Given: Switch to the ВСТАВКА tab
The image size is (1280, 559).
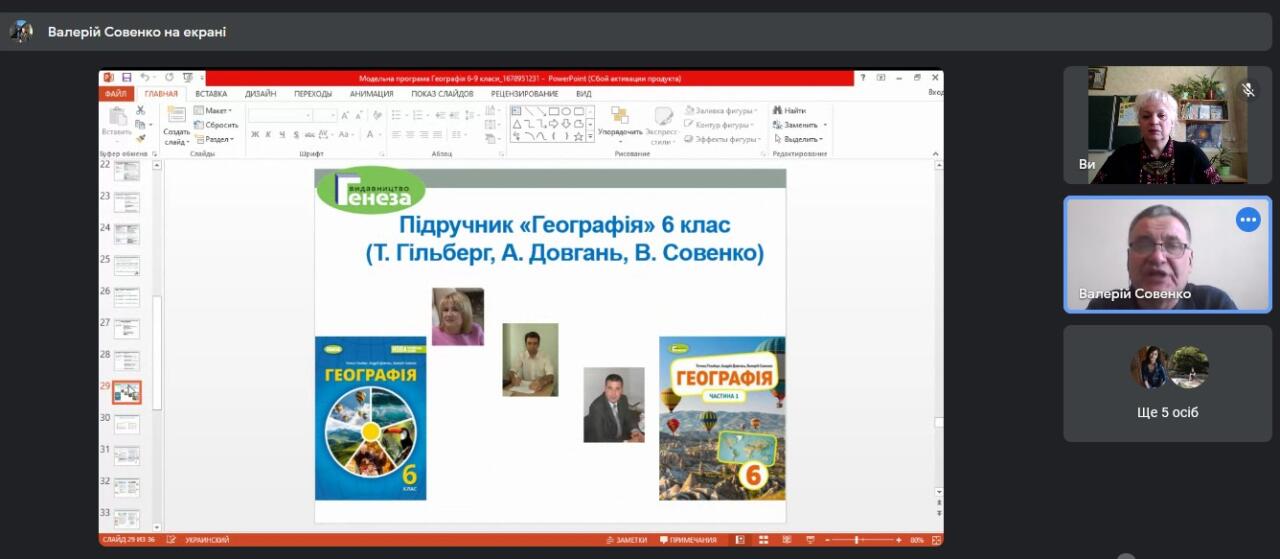Looking at the screenshot, I should pos(211,94).
